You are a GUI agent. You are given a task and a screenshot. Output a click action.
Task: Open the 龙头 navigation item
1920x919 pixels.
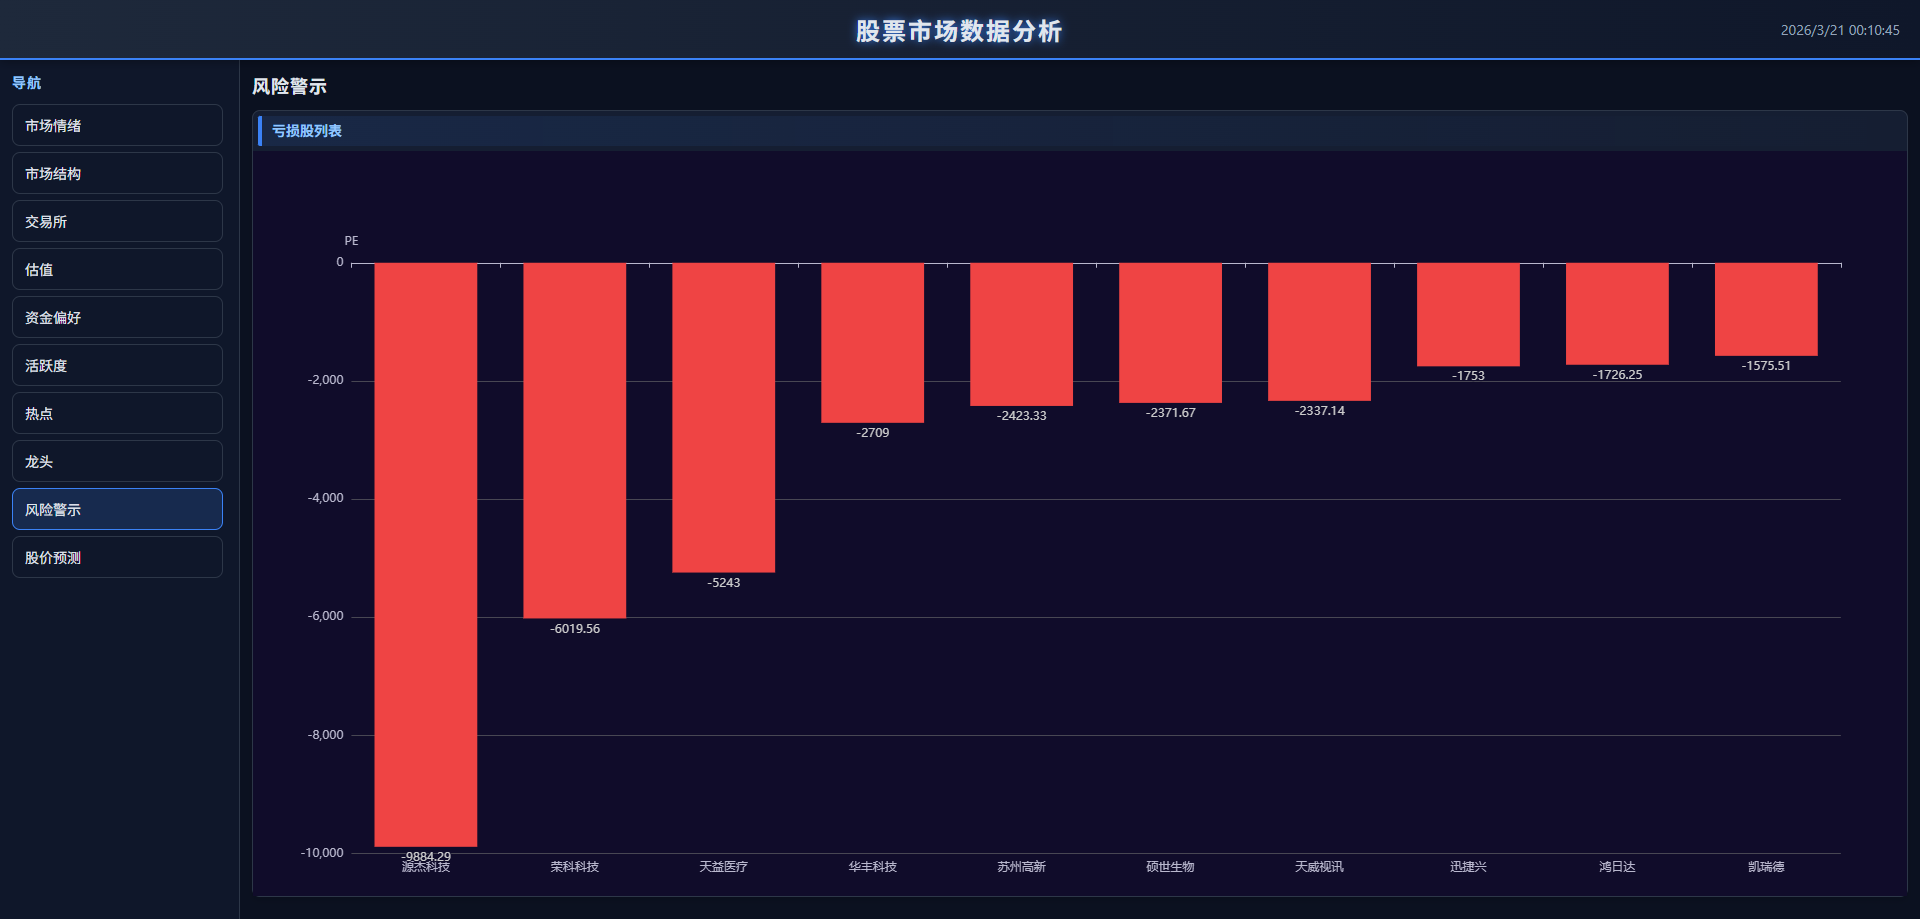[117, 462]
